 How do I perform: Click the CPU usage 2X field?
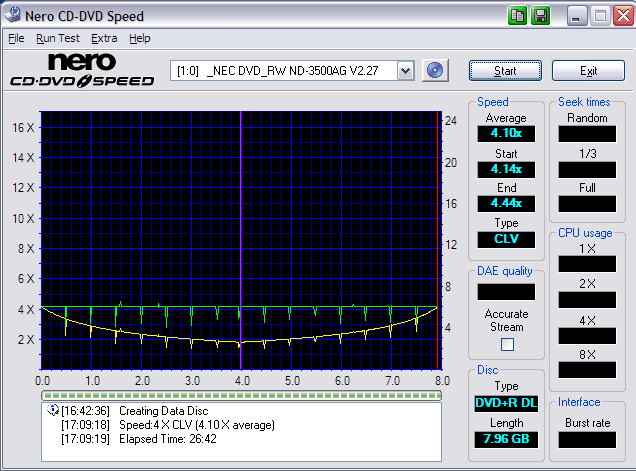[587, 300]
